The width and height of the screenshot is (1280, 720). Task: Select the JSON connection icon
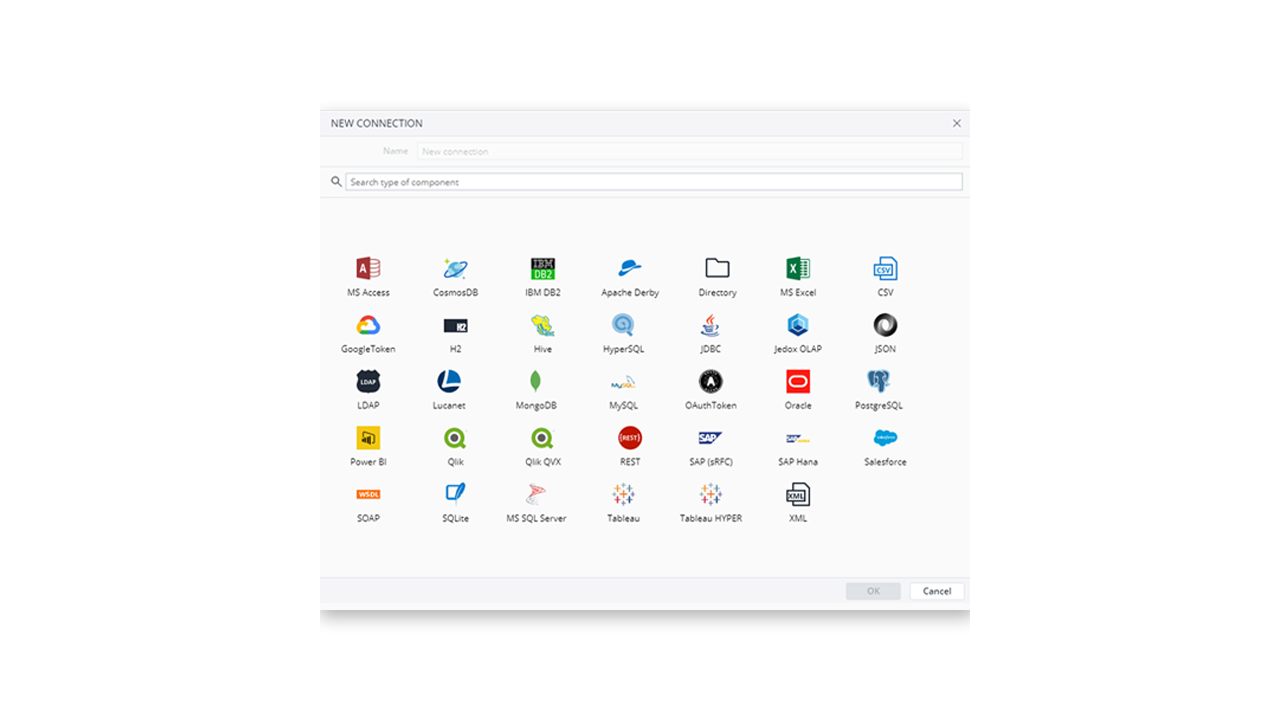885,325
